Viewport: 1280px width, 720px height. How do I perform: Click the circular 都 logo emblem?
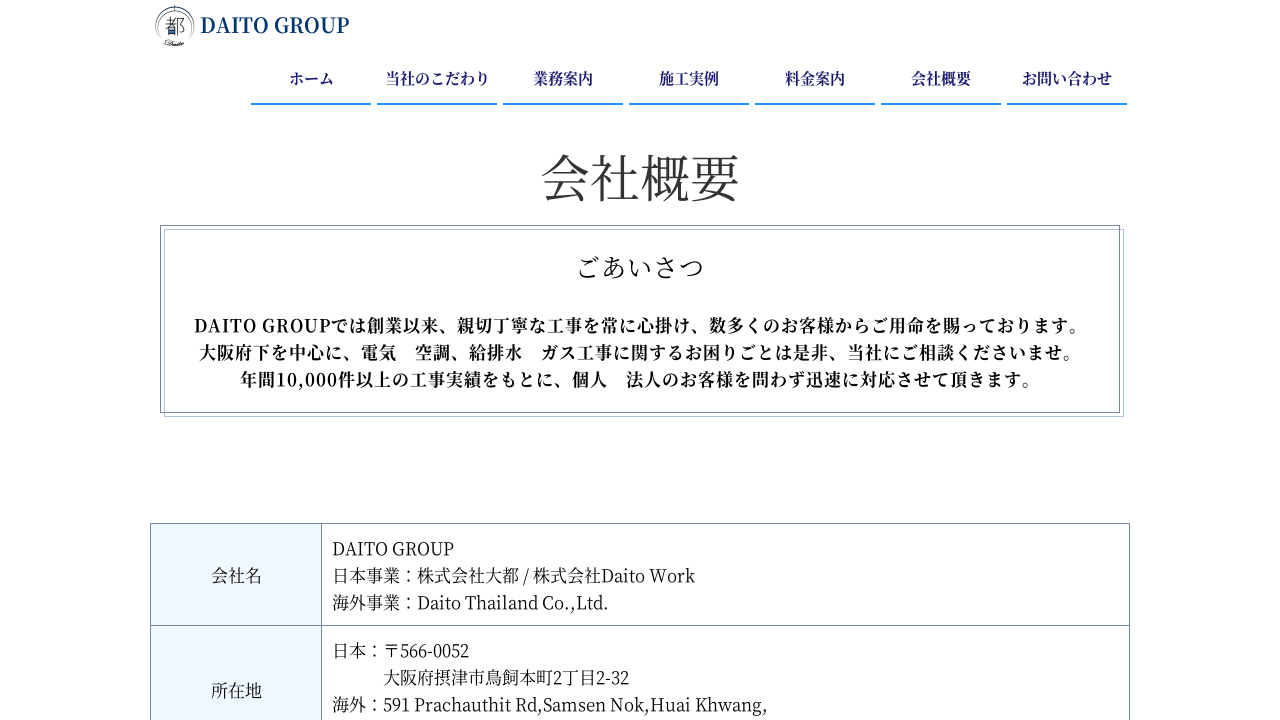(174, 26)
